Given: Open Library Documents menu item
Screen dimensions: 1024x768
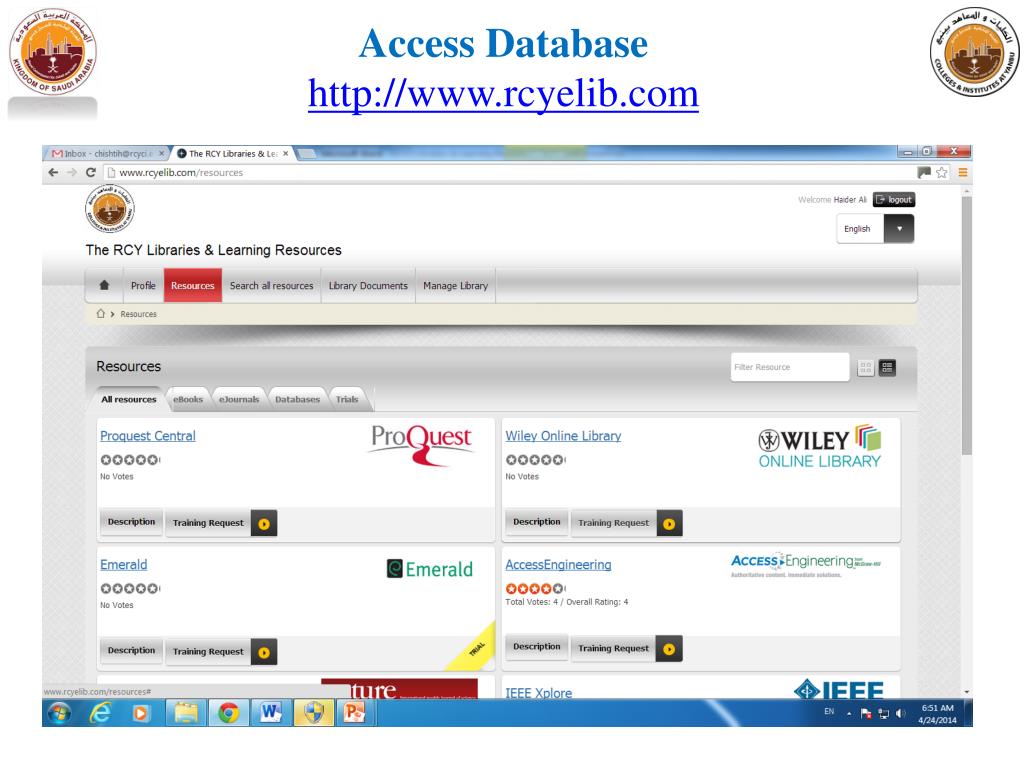Looking at the screenshot, I should 368,285.
